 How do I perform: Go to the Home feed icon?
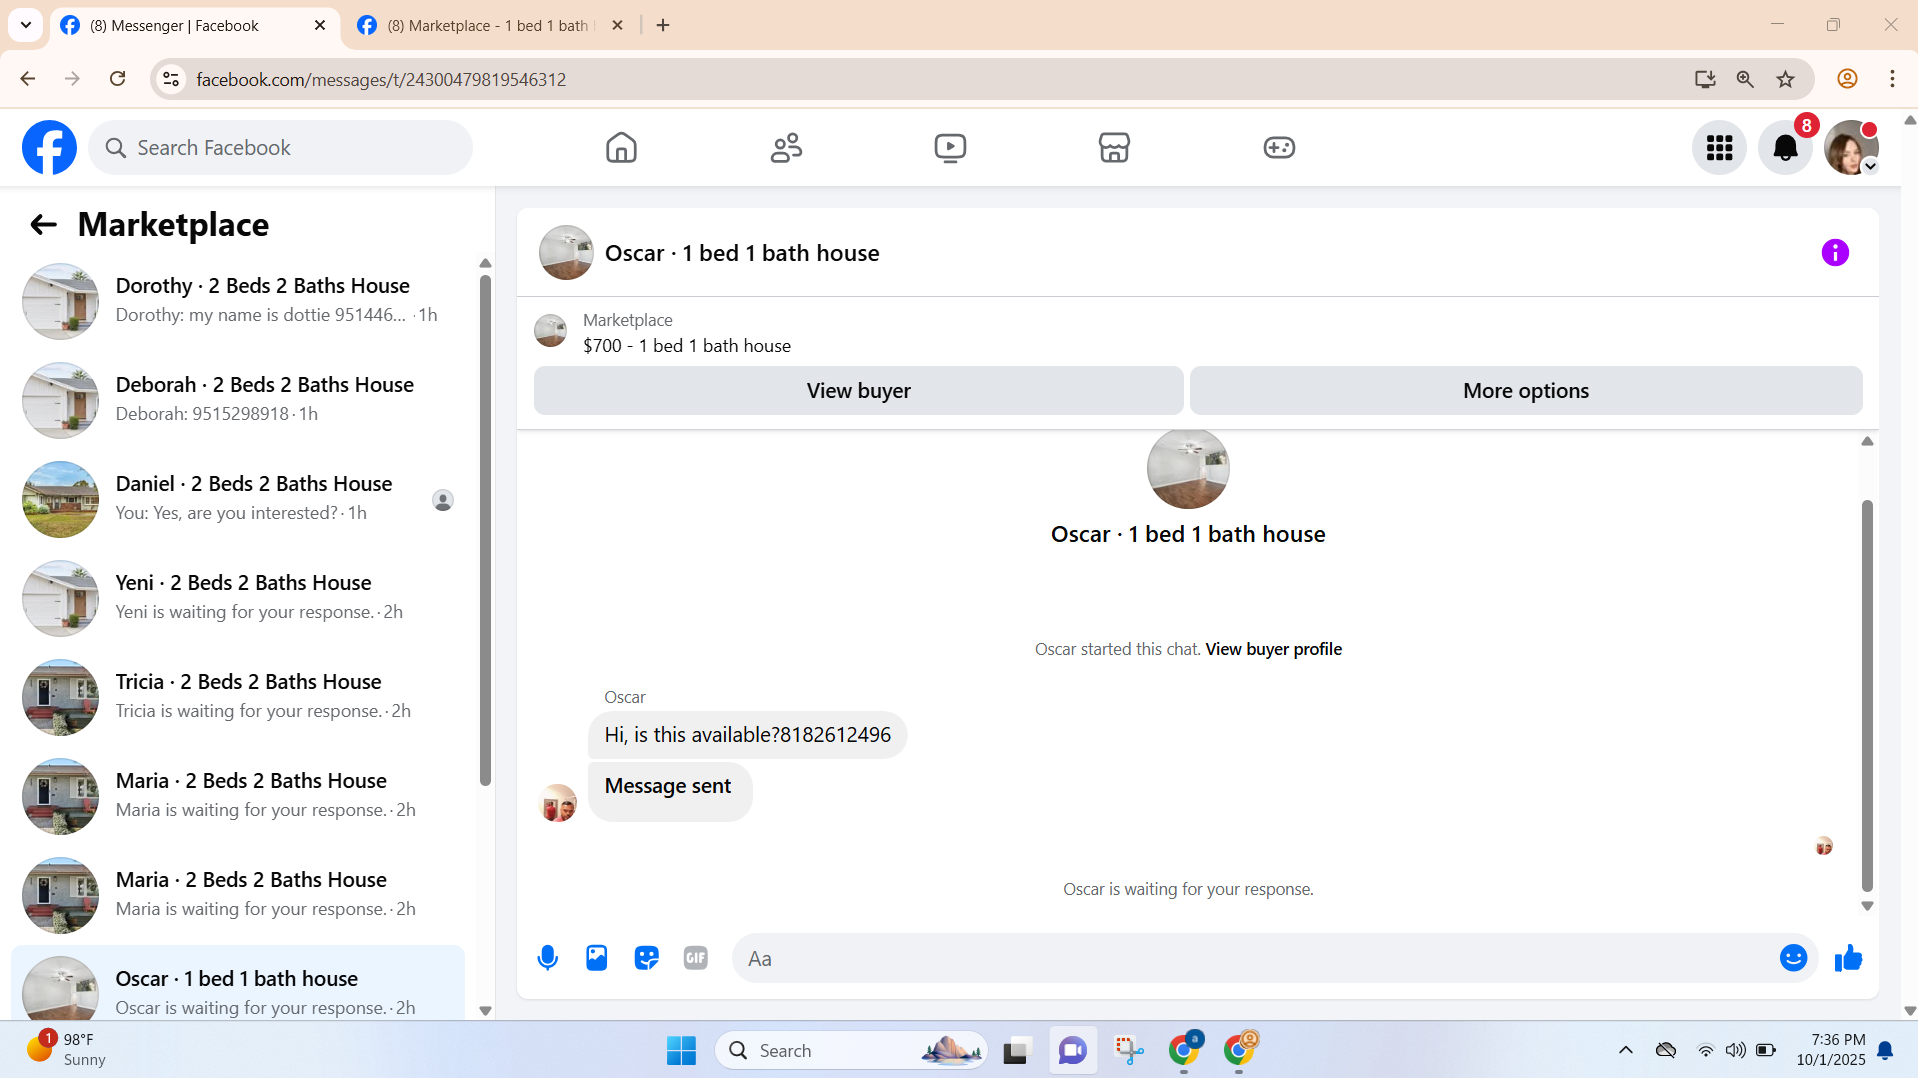621,148
